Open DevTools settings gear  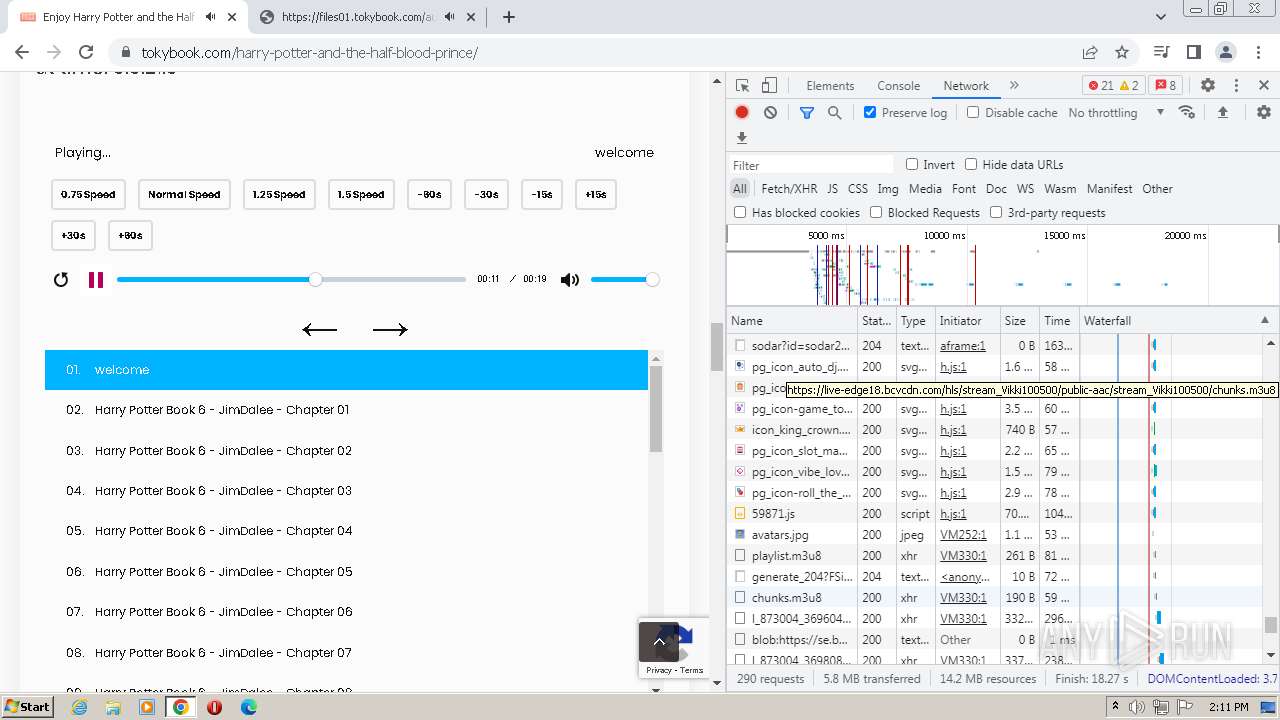pos(1208,86)
